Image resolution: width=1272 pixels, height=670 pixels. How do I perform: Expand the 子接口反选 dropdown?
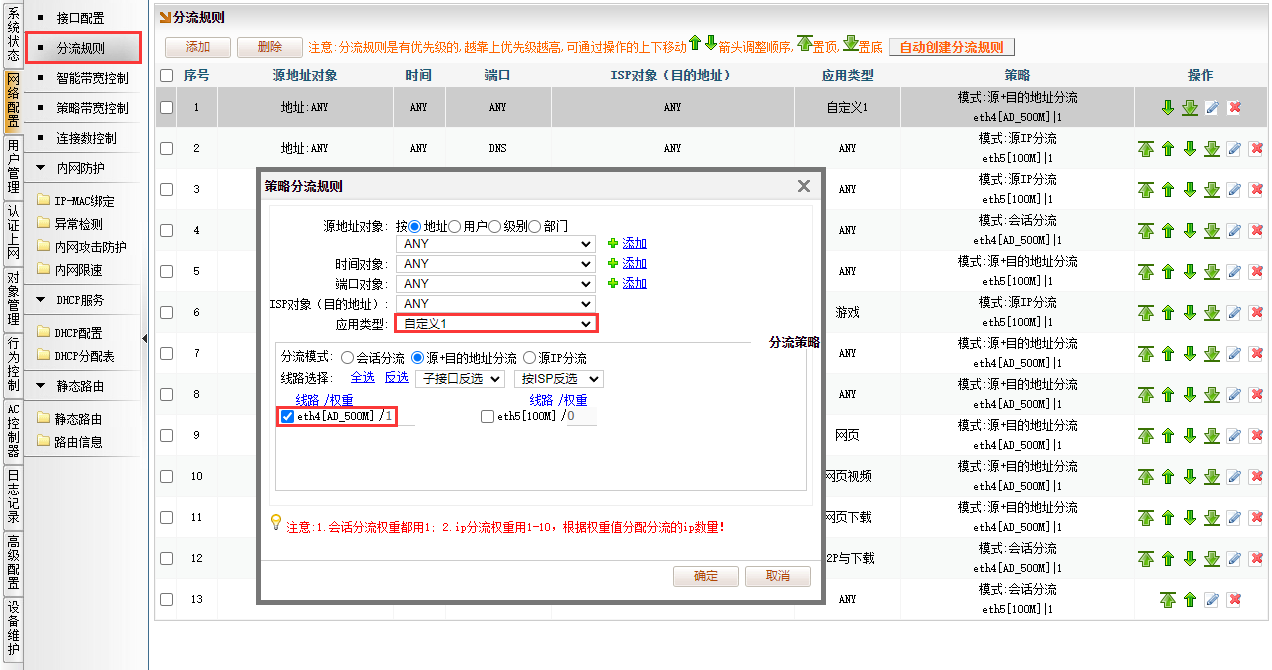pyautogui.click(x=460, y=379)
